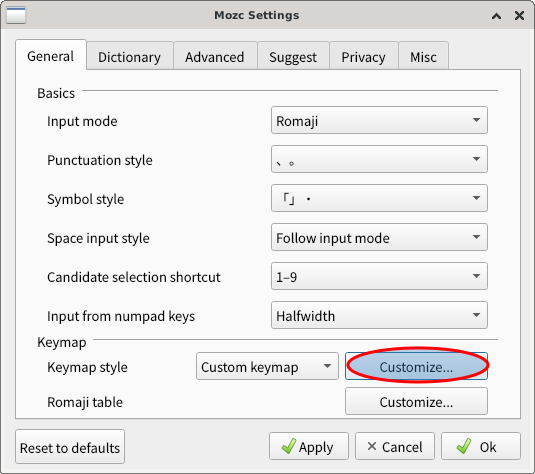
Task: Open the Input mode dropdown
Action: (379, 120)
